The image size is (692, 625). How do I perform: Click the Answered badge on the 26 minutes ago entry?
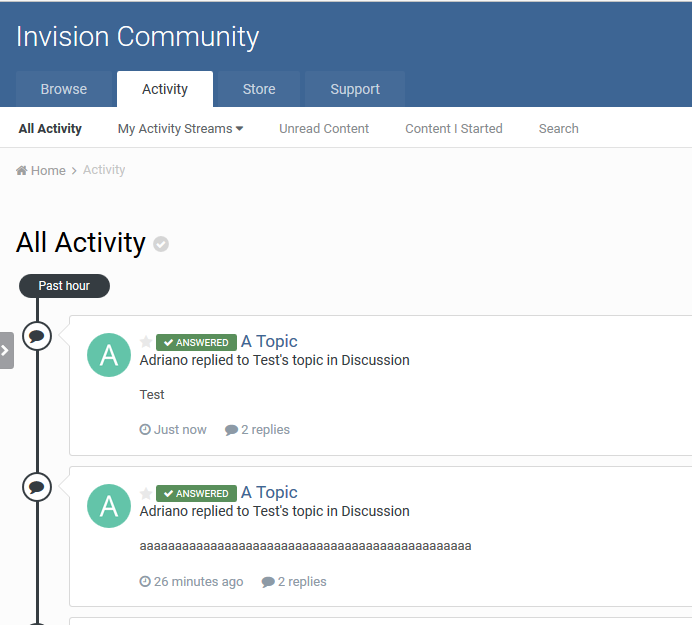pyautogui.click(x=196, y=493)
